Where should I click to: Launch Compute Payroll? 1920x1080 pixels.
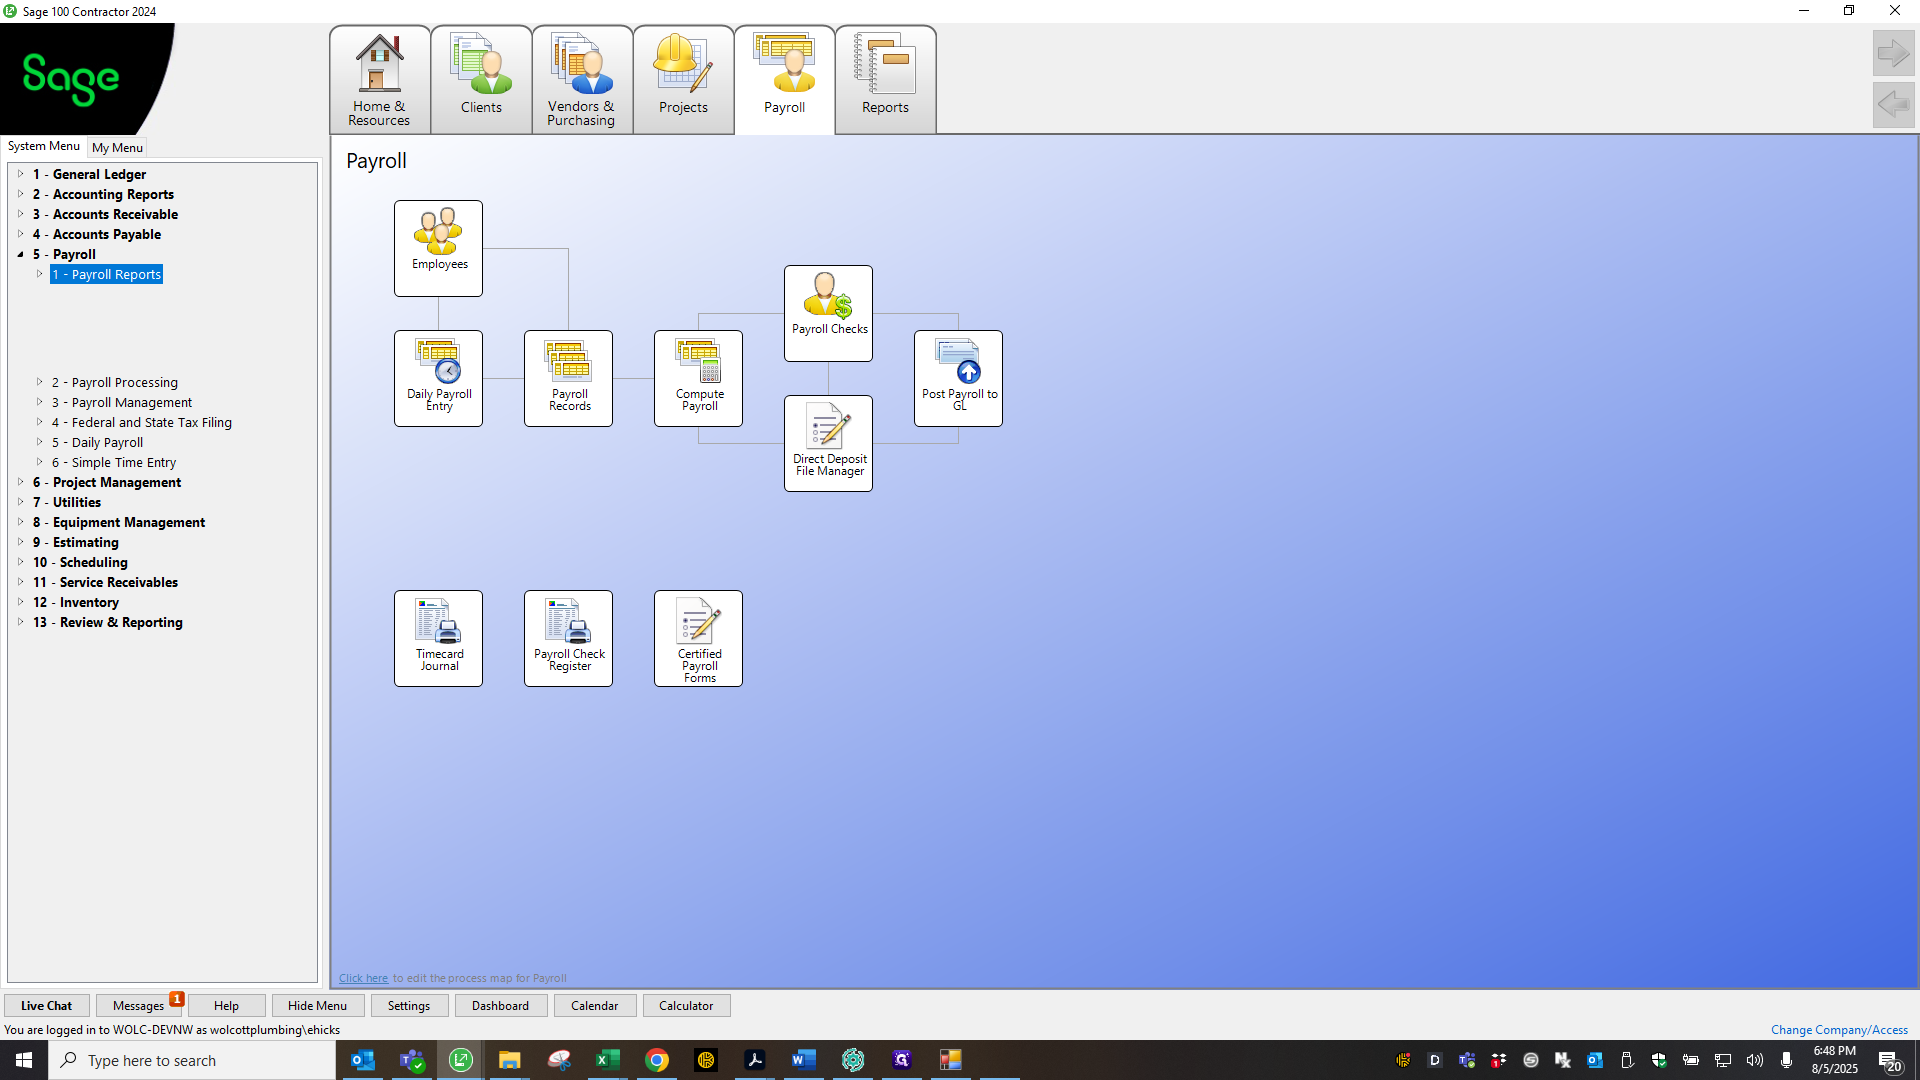coord(698,378)
